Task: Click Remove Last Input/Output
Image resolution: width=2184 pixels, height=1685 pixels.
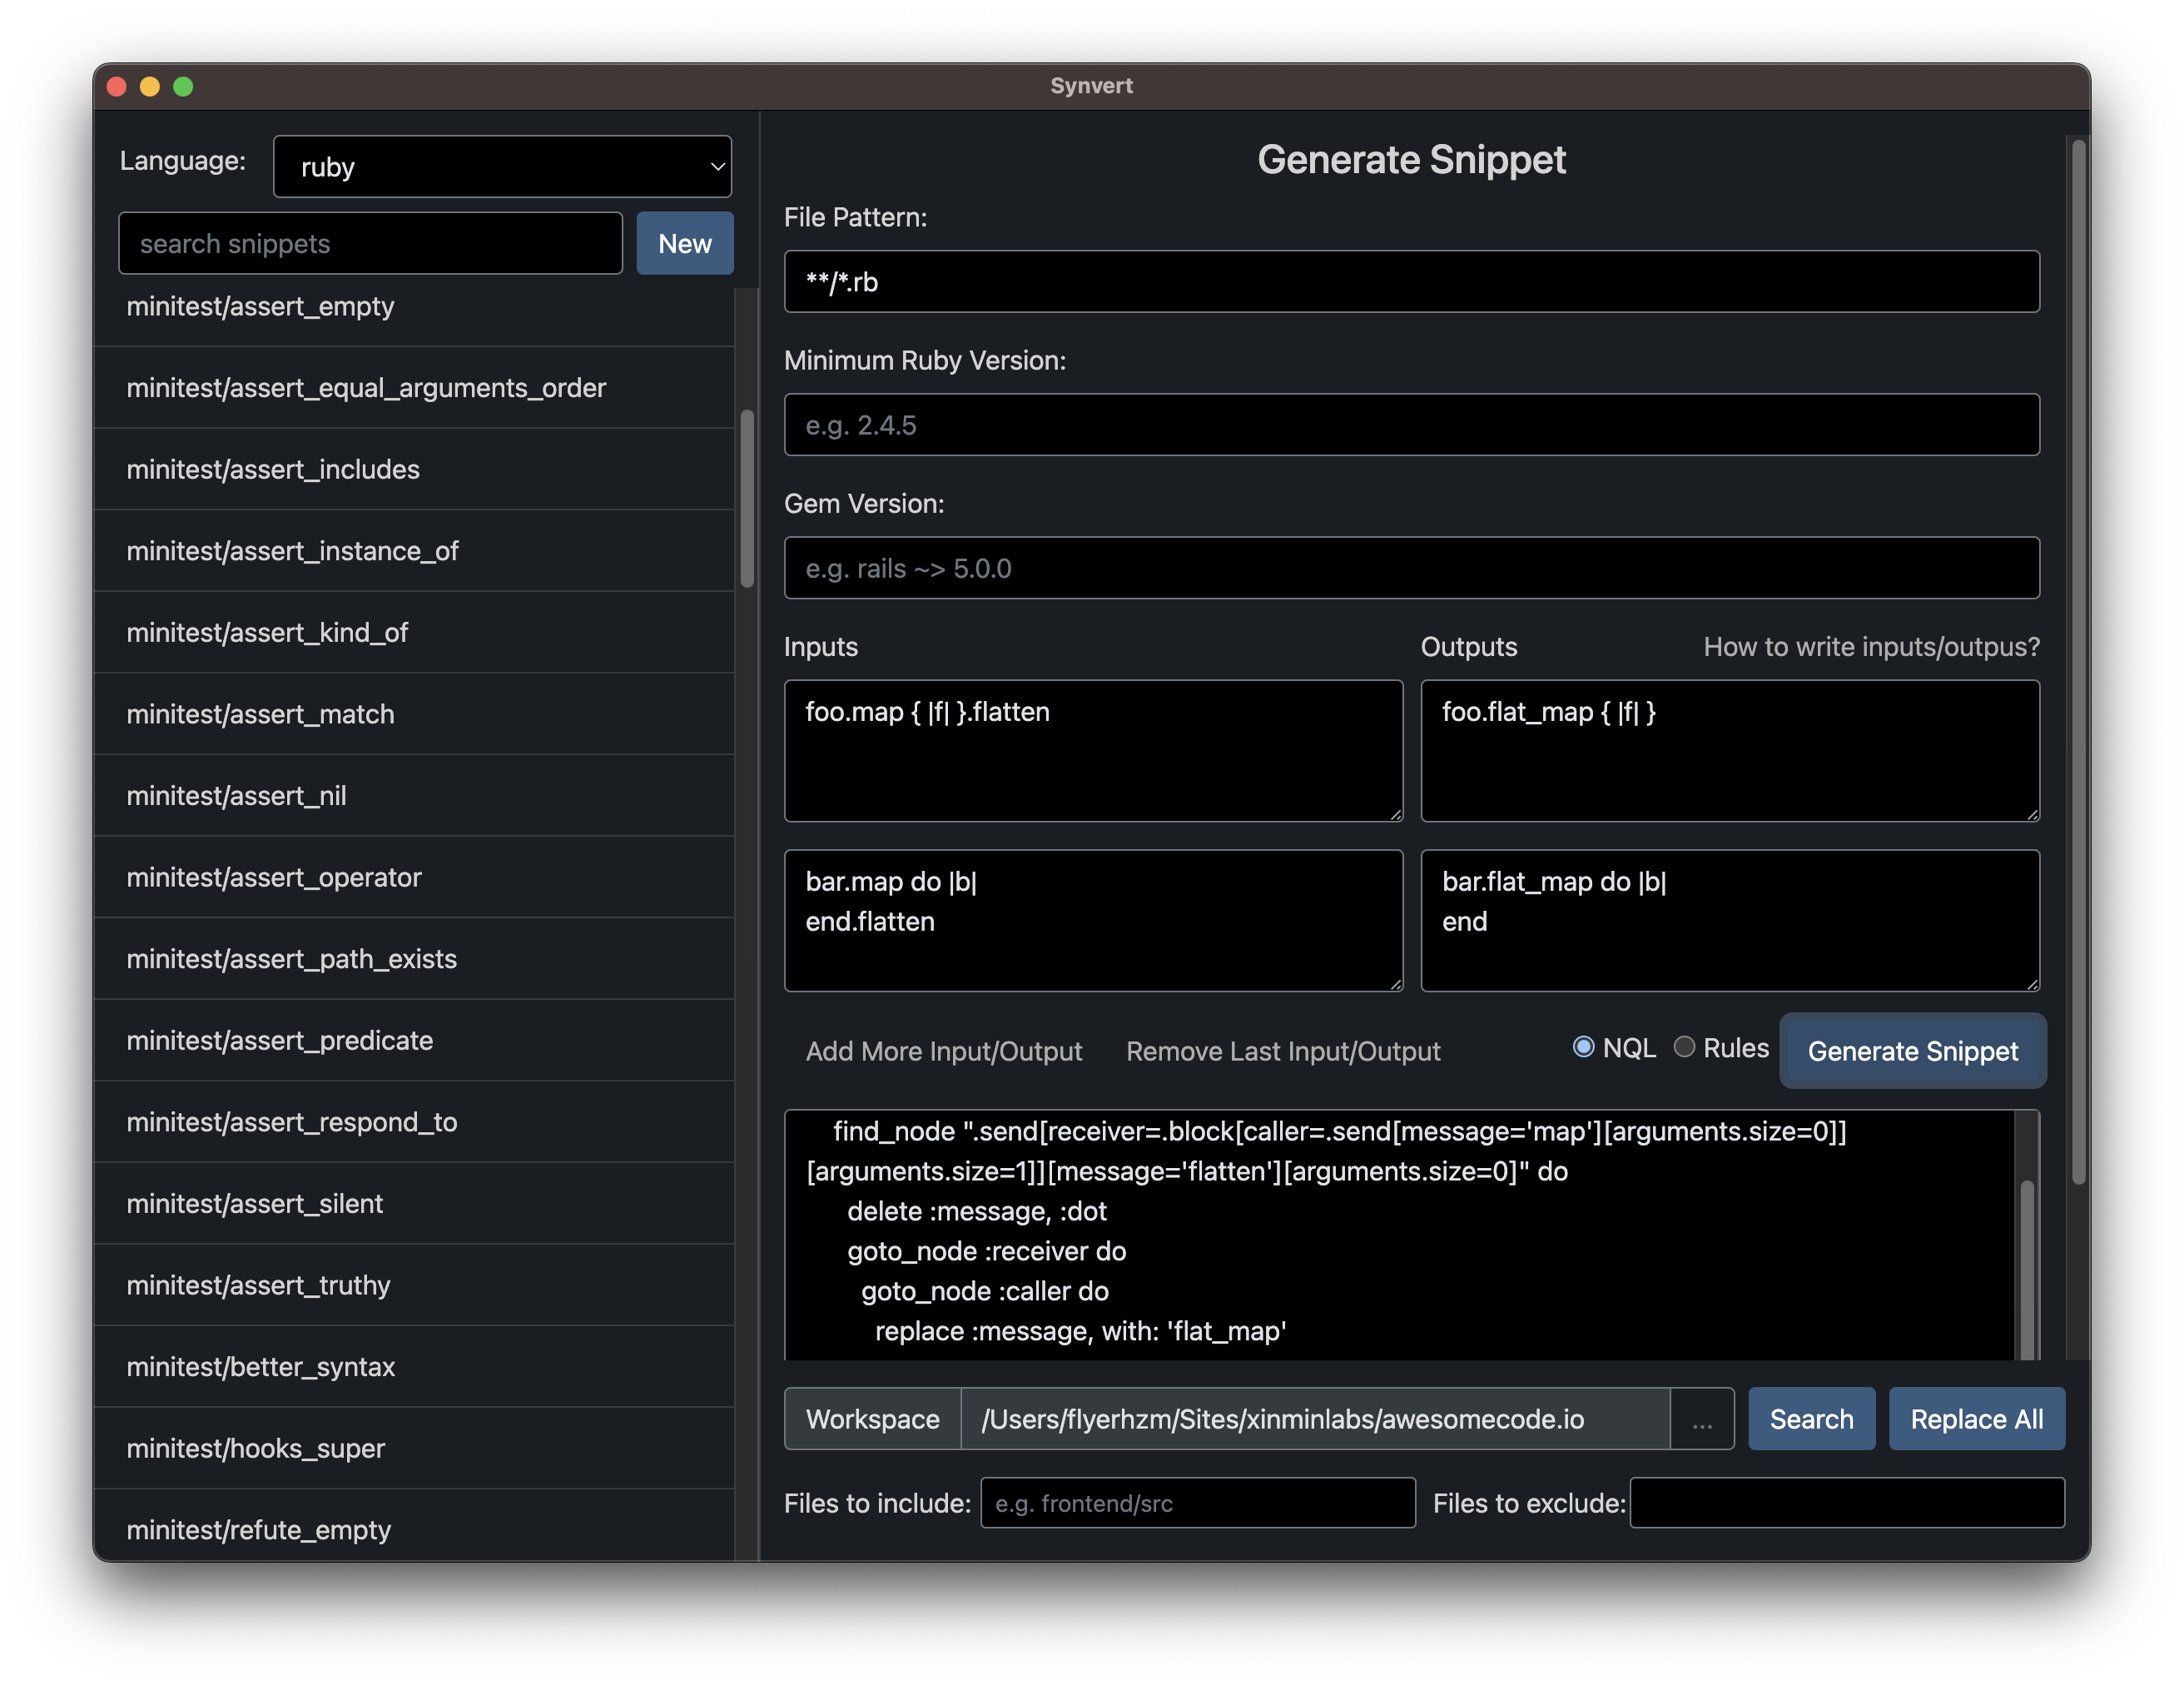Action: (1283, 1051)
